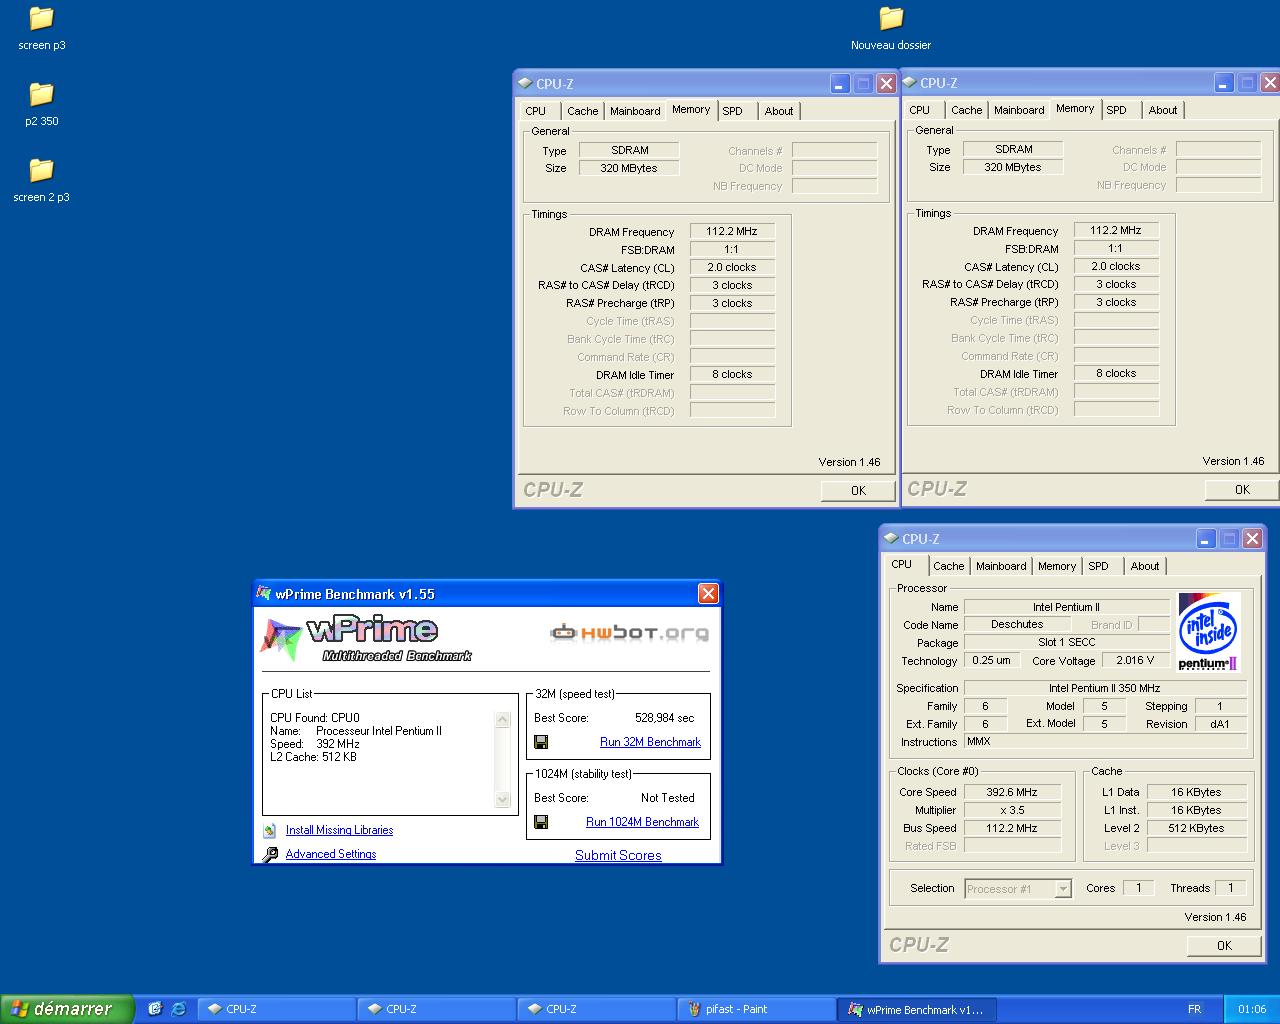Click the floppy save icon for 1024M score

541,822
